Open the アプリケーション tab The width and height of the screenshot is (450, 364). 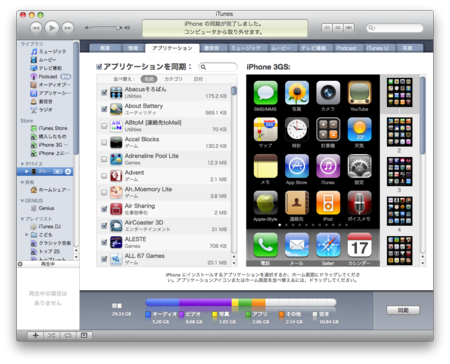[x=172, y=48]
